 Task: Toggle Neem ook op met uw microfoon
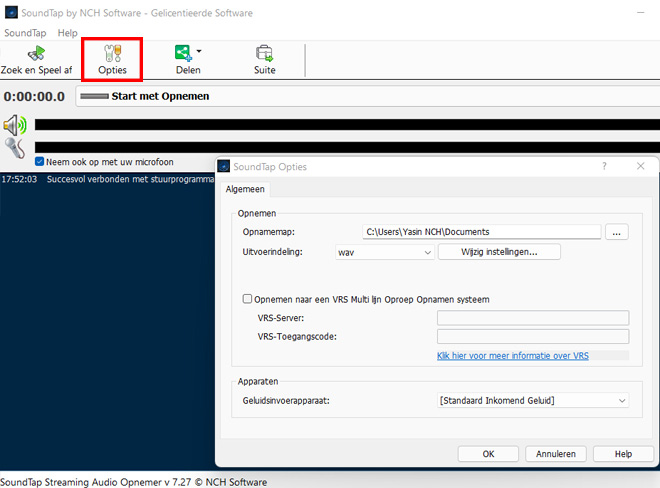40,162
